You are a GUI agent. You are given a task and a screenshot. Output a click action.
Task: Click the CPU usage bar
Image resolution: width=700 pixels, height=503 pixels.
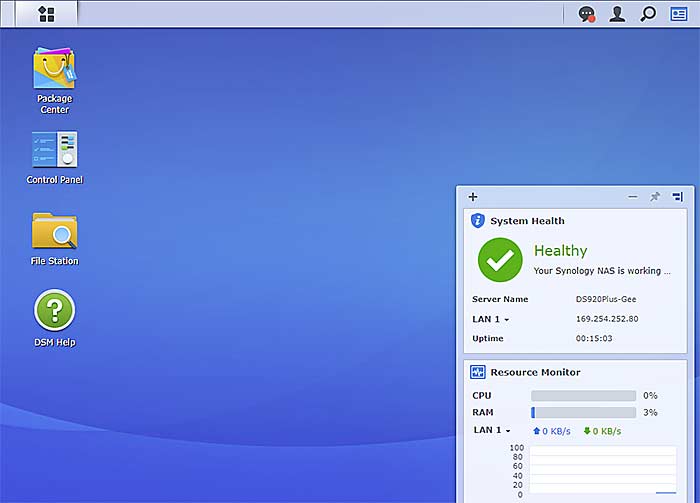[x=583, y=395]
